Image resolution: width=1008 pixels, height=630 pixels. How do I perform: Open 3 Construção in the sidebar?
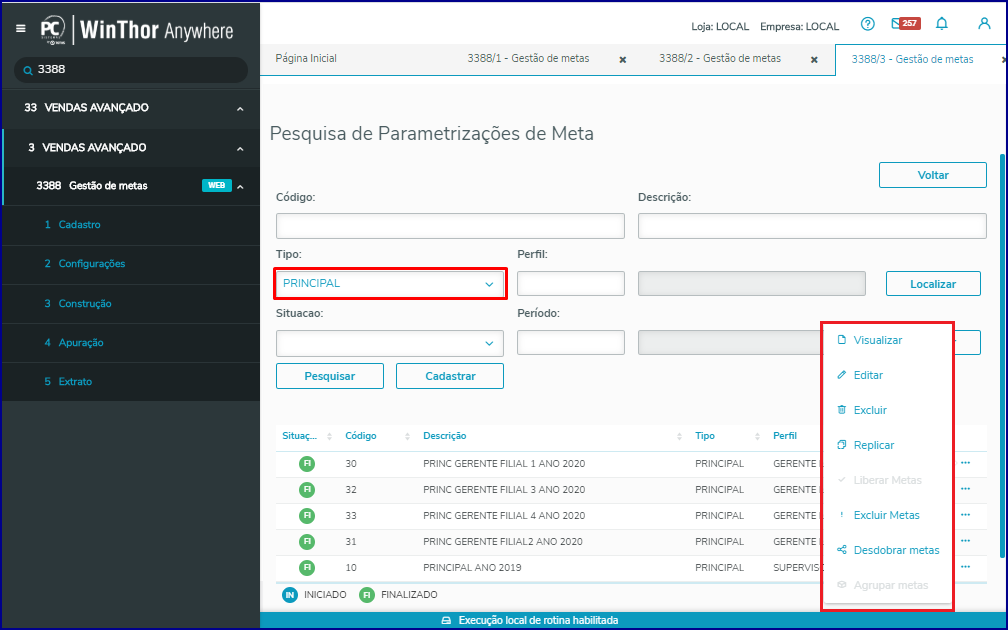pos(131,303)
